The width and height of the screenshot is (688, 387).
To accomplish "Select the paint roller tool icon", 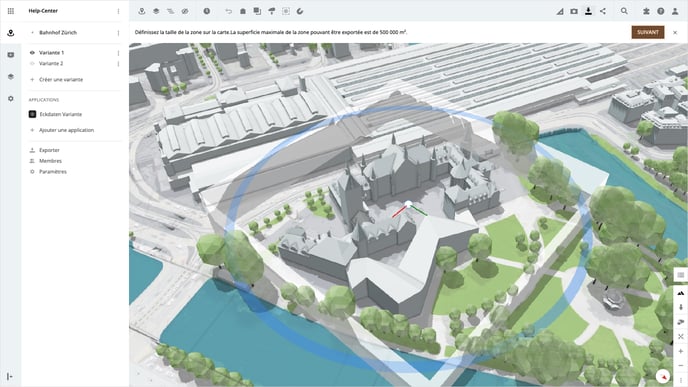I will [272, 11].
